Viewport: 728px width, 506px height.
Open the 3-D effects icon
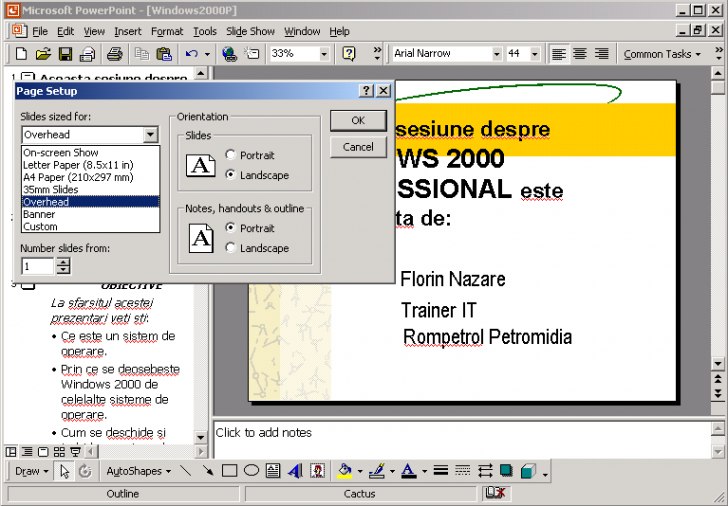pos(528,471)
